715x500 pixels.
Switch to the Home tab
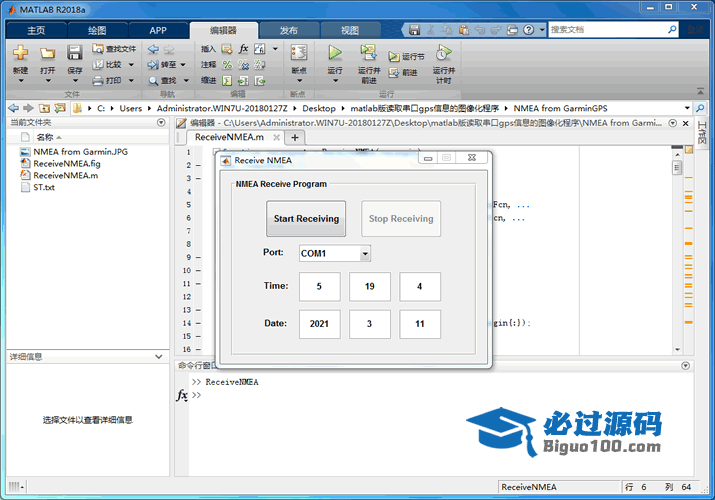pyautogui.click(x=36, y=31)
